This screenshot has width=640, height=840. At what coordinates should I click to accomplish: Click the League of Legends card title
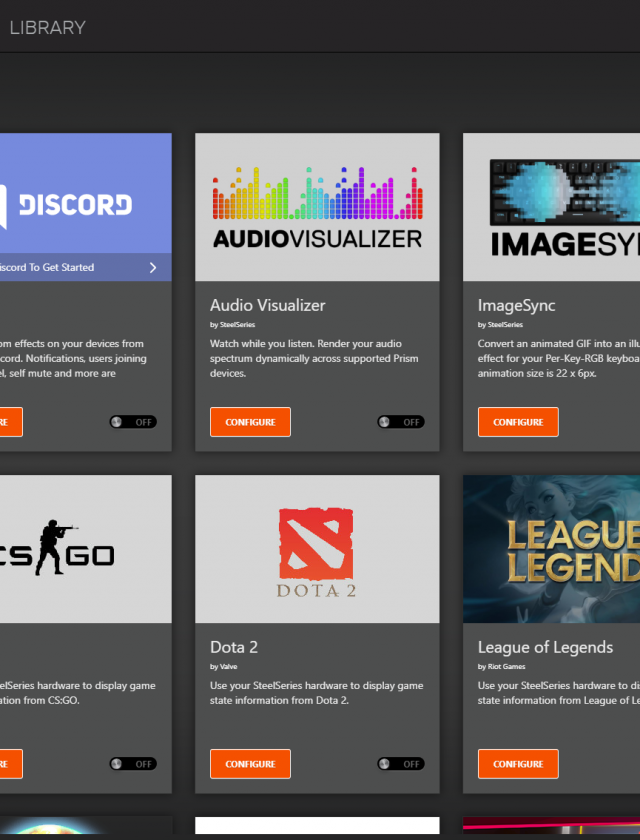545,647
